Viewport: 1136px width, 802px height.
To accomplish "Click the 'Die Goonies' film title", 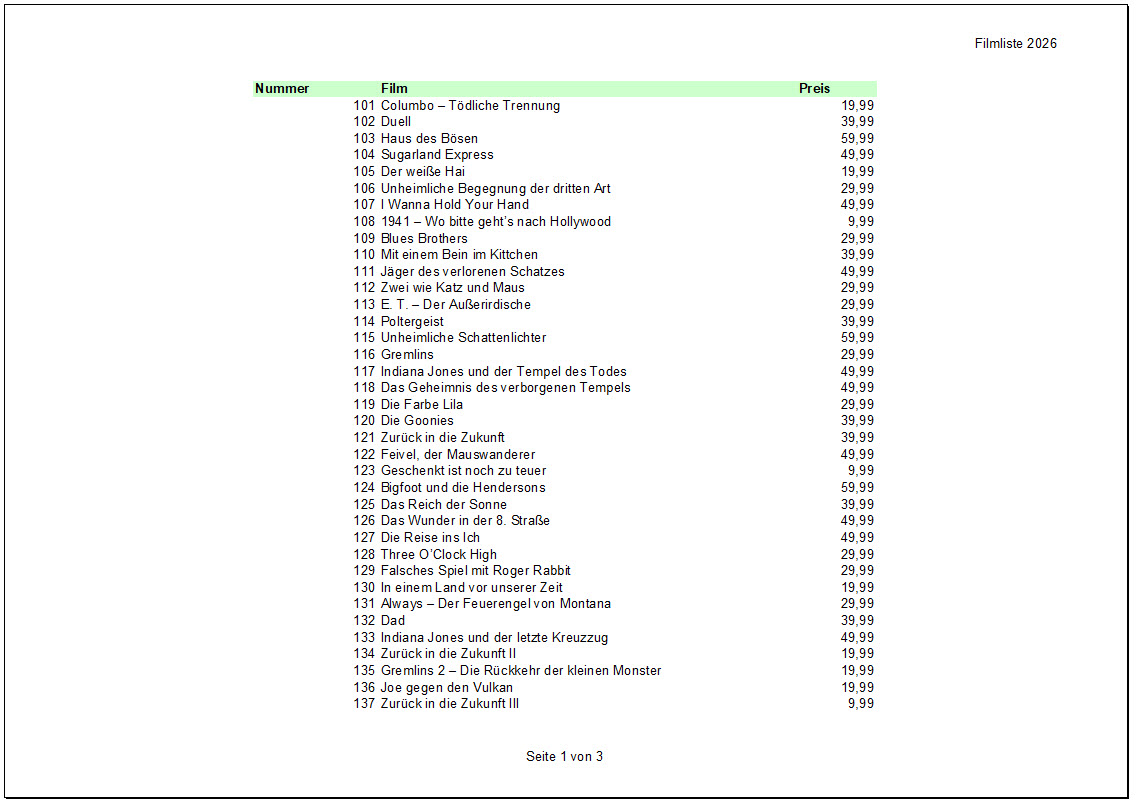I will [417, 421].
